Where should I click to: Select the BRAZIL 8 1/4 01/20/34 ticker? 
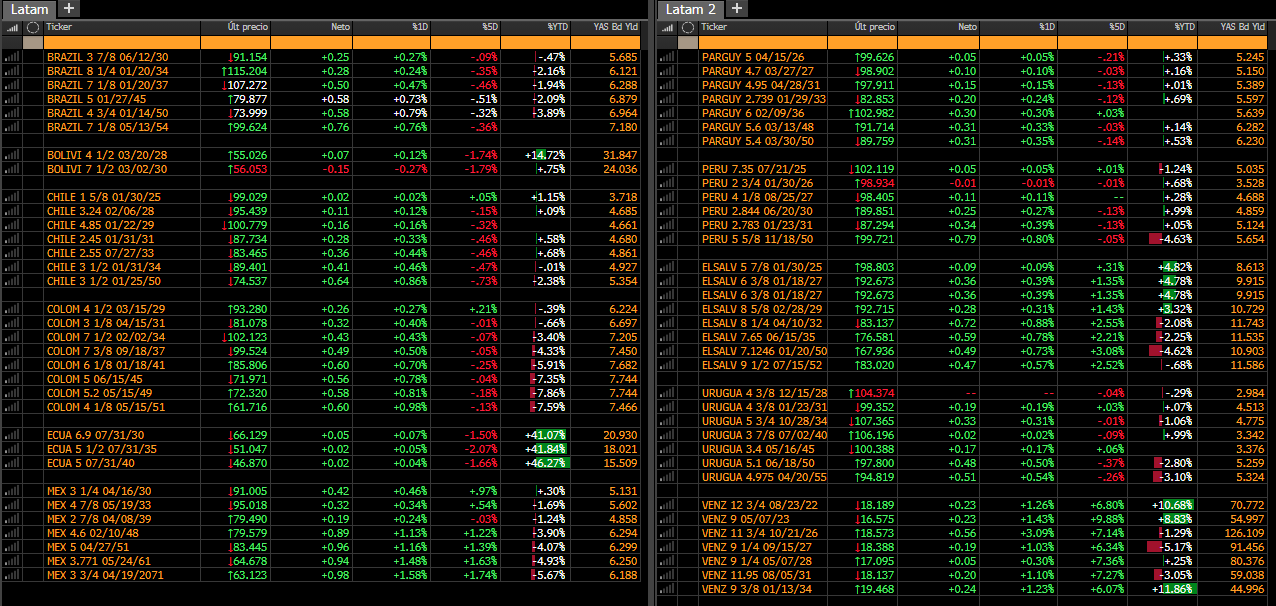click(108, 71)
